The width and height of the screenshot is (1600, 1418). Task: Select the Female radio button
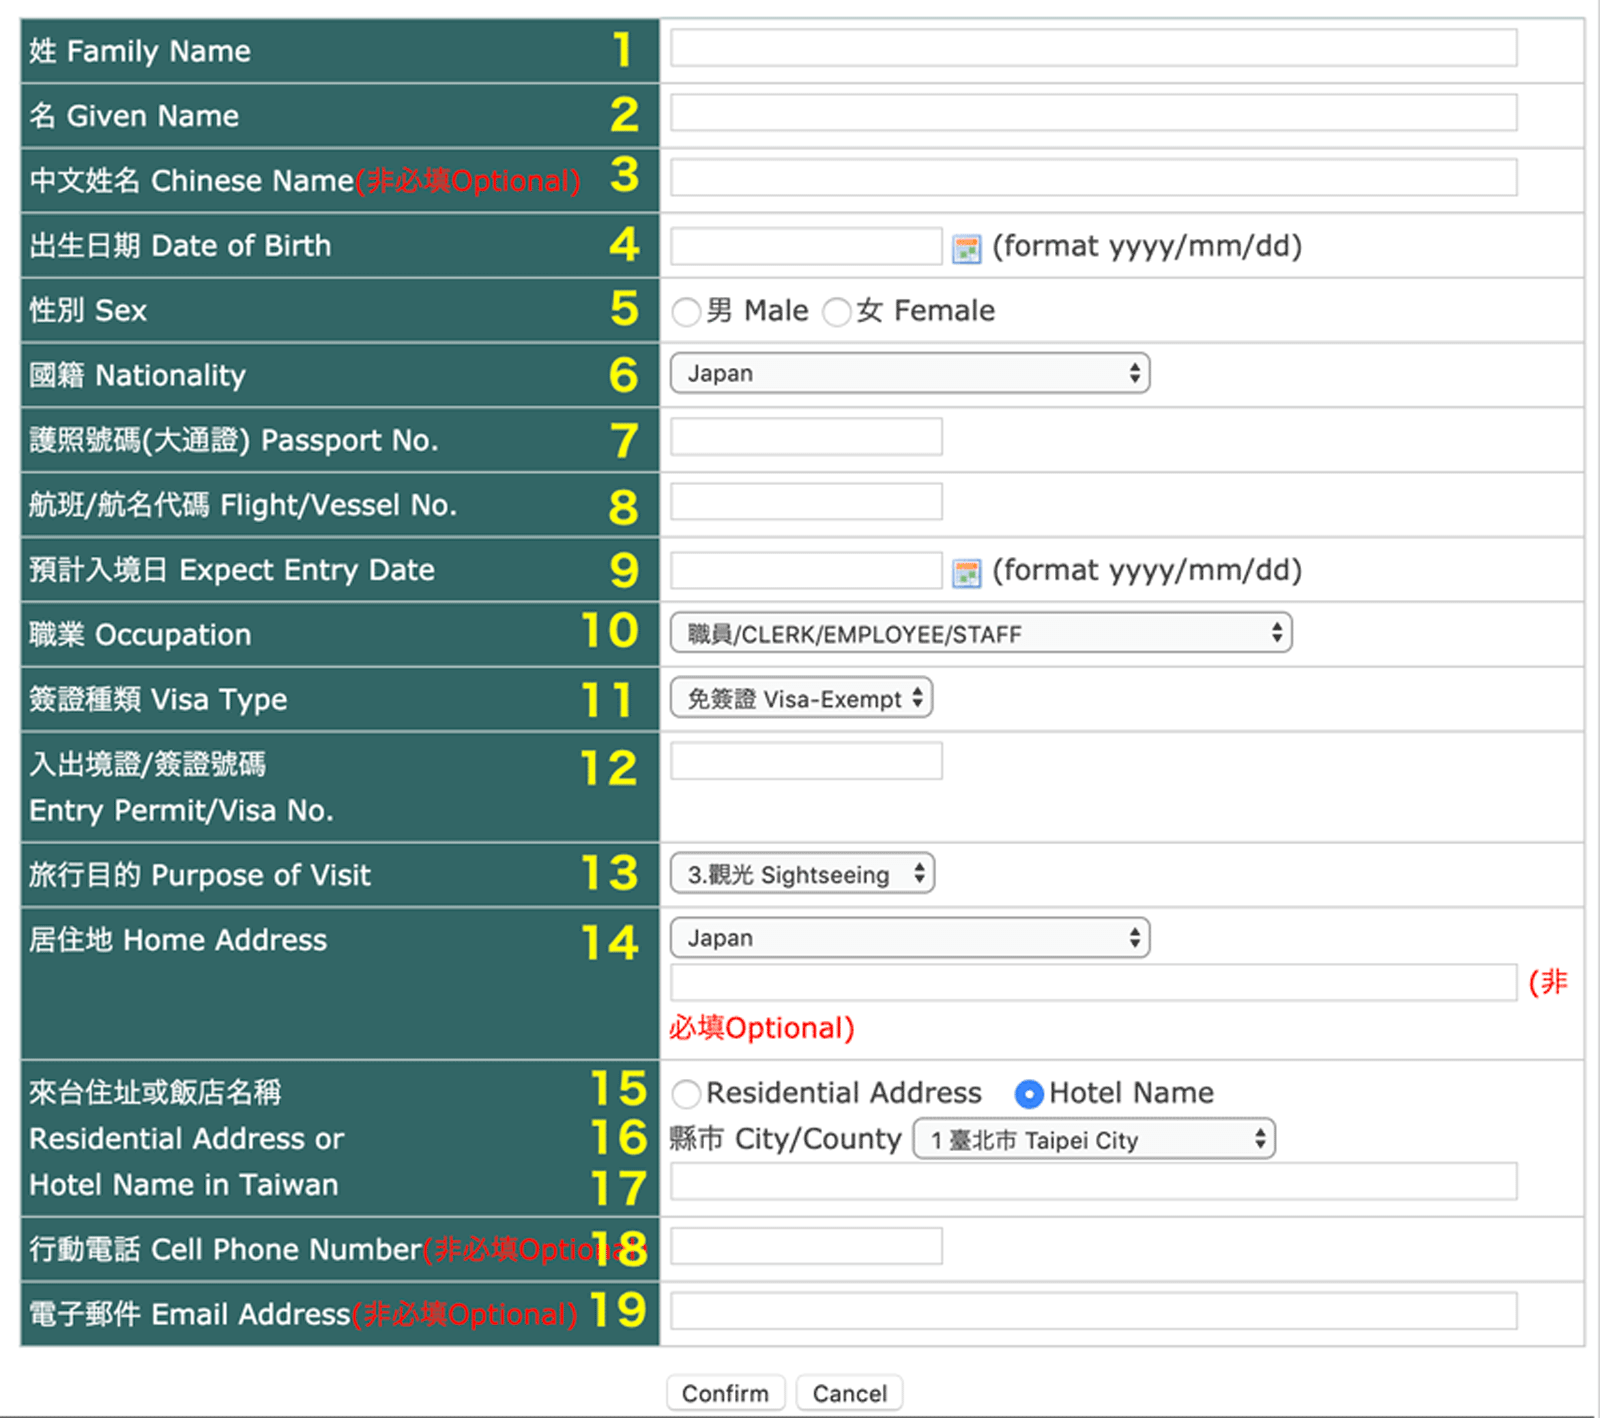pyautogui.click(x=836, y=312)
